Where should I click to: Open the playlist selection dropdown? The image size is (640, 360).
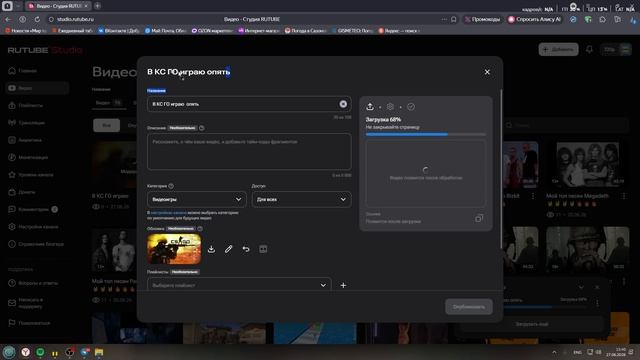(x=239, y=285)
